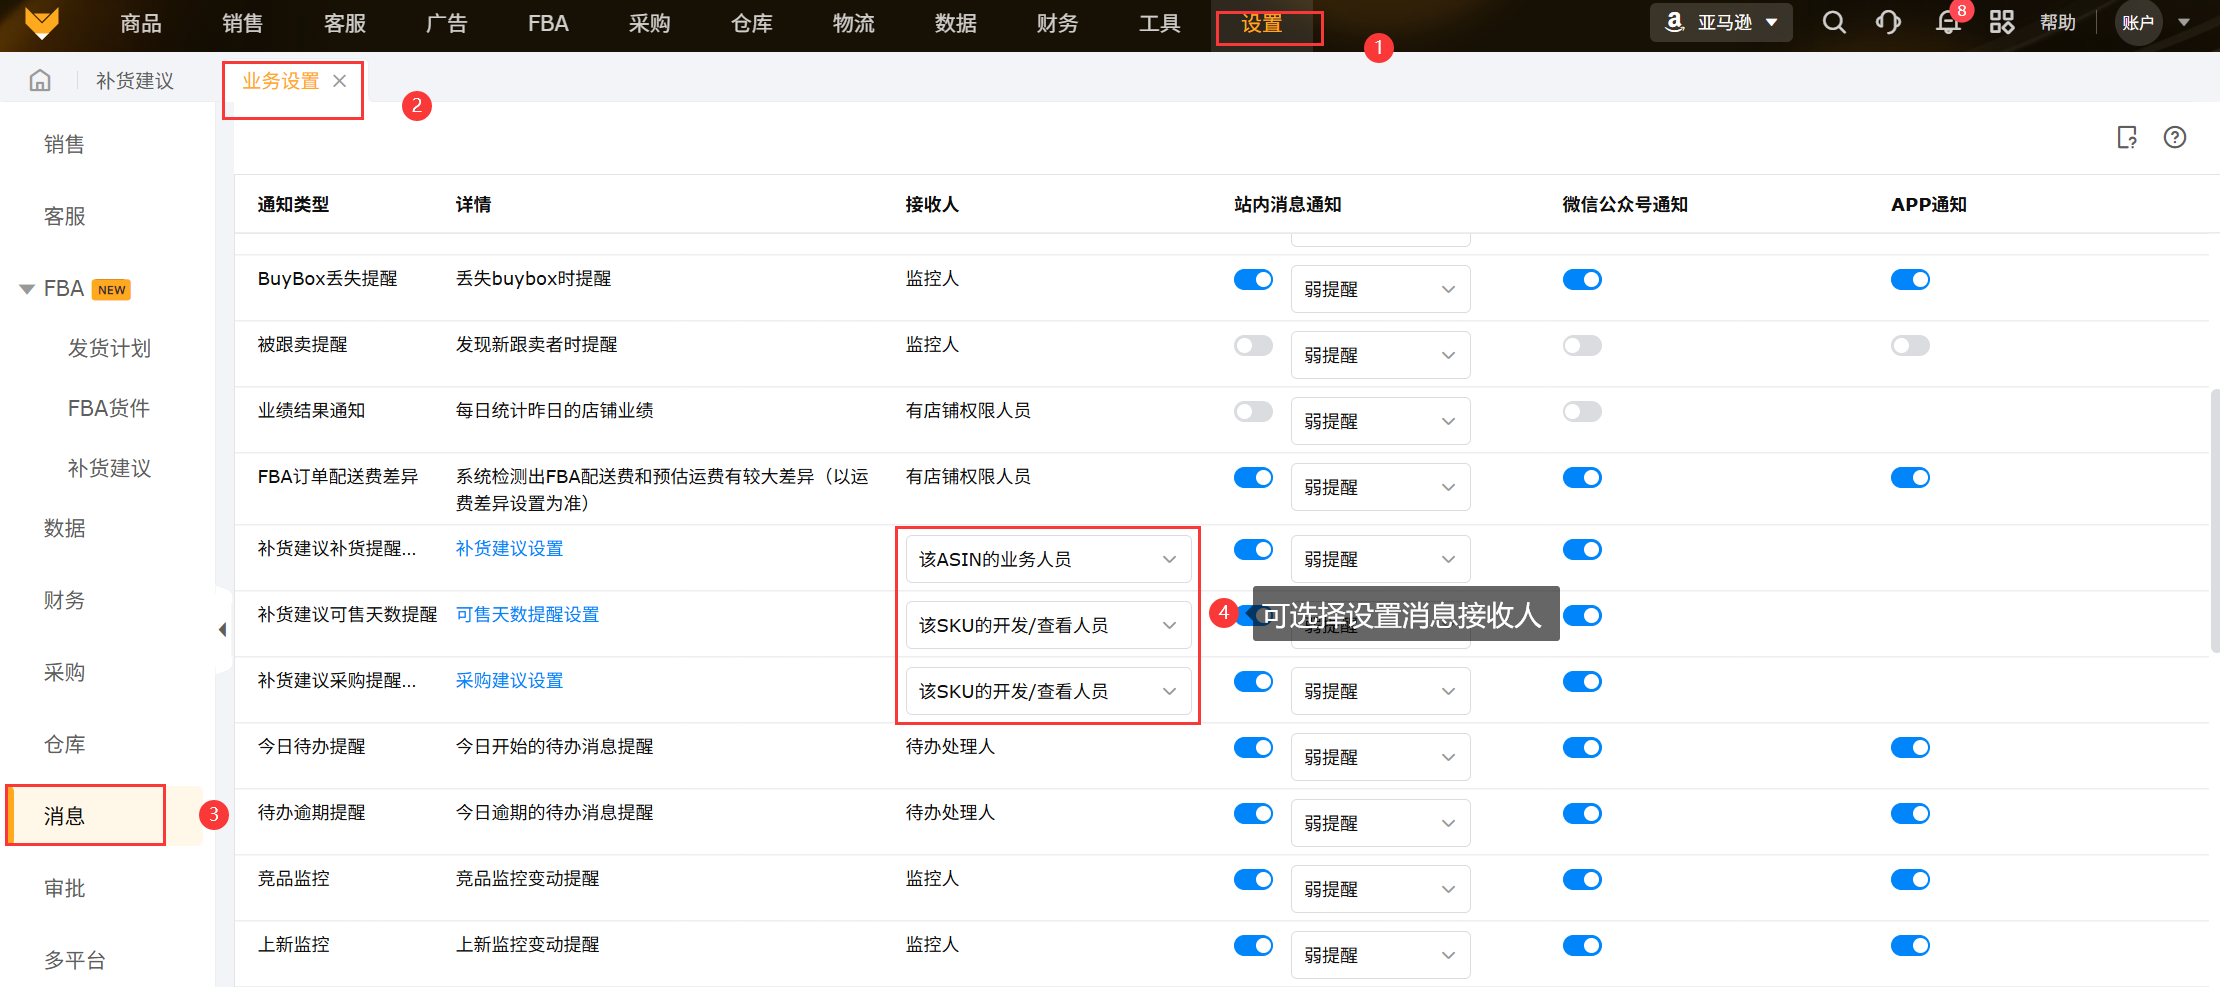This screenshot has height=987, width=2220.
Task: Enable 被跟卖提醒 站内消息 switch
Action: coord(1253,345)
